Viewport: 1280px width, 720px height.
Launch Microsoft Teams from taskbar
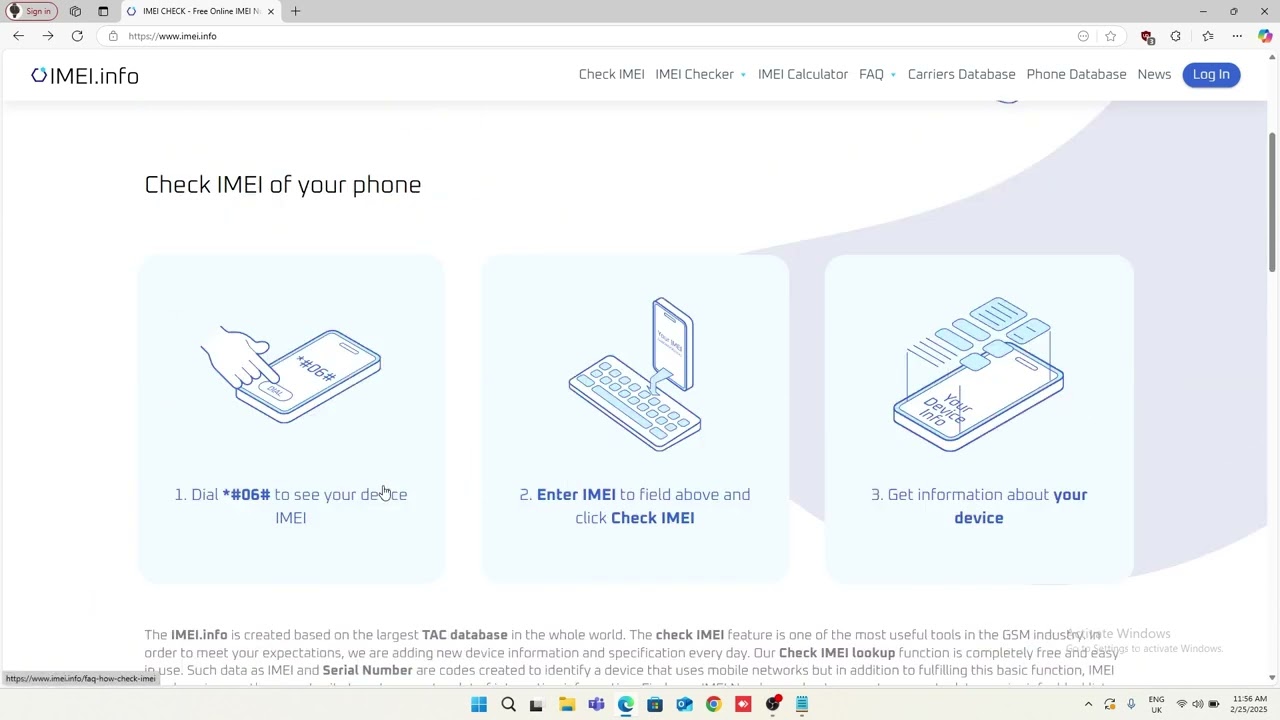tap(596, 705)
